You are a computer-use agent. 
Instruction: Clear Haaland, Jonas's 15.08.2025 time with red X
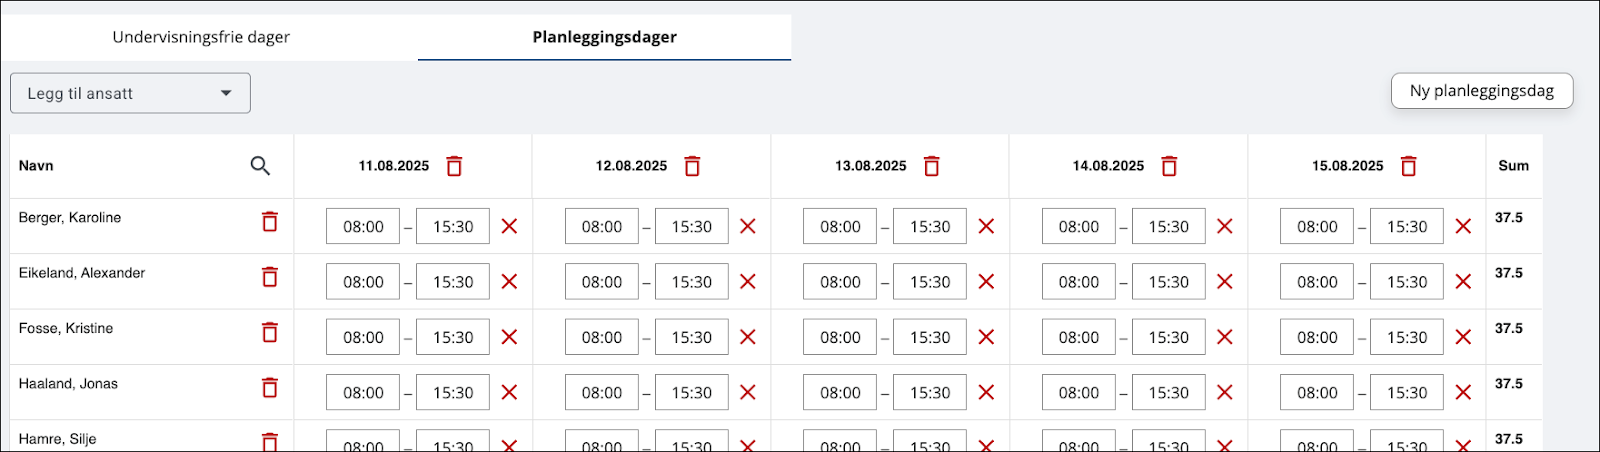coord(1463,393)
